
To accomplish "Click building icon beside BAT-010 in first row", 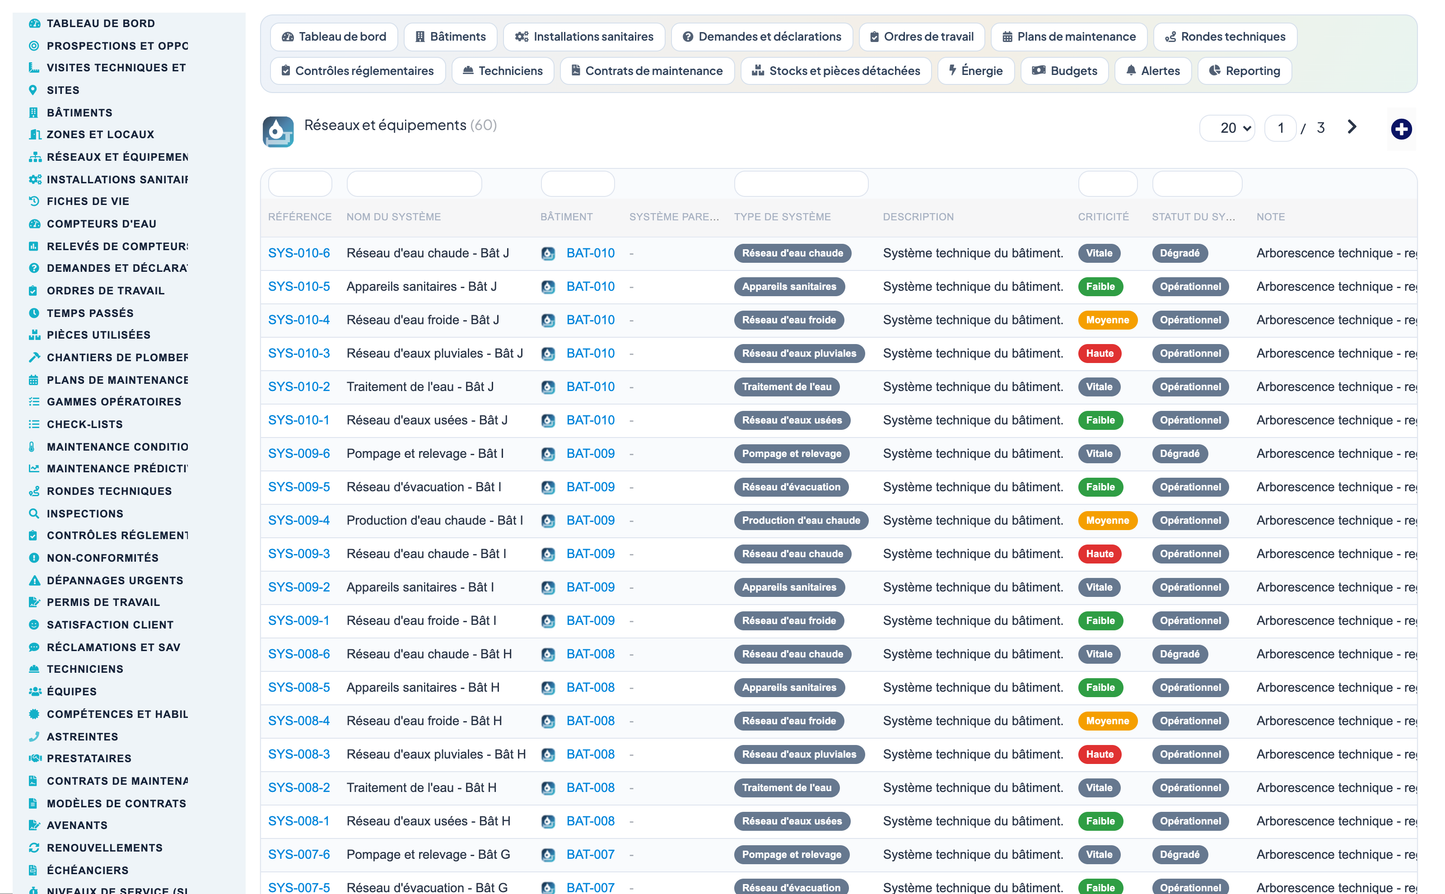I will click(x=548, y=254).
